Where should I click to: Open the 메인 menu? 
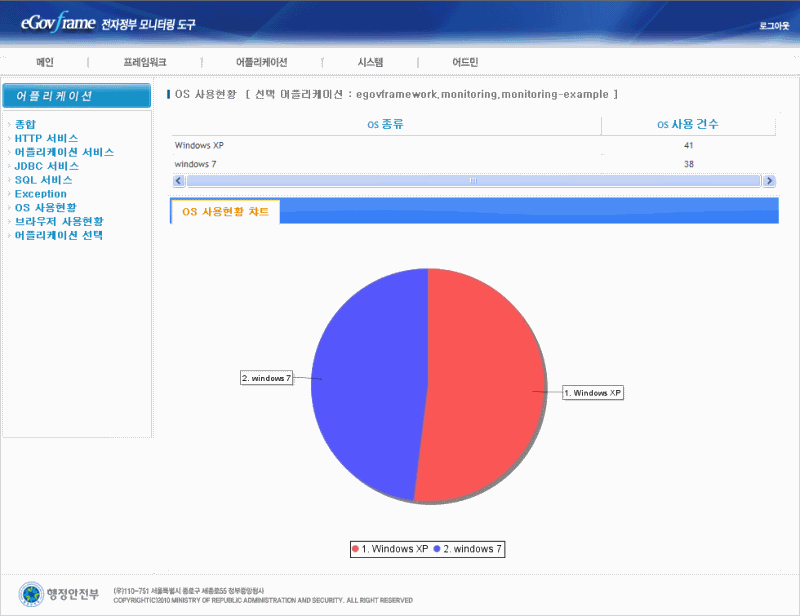pyautogui.click(x=45, y=62)
